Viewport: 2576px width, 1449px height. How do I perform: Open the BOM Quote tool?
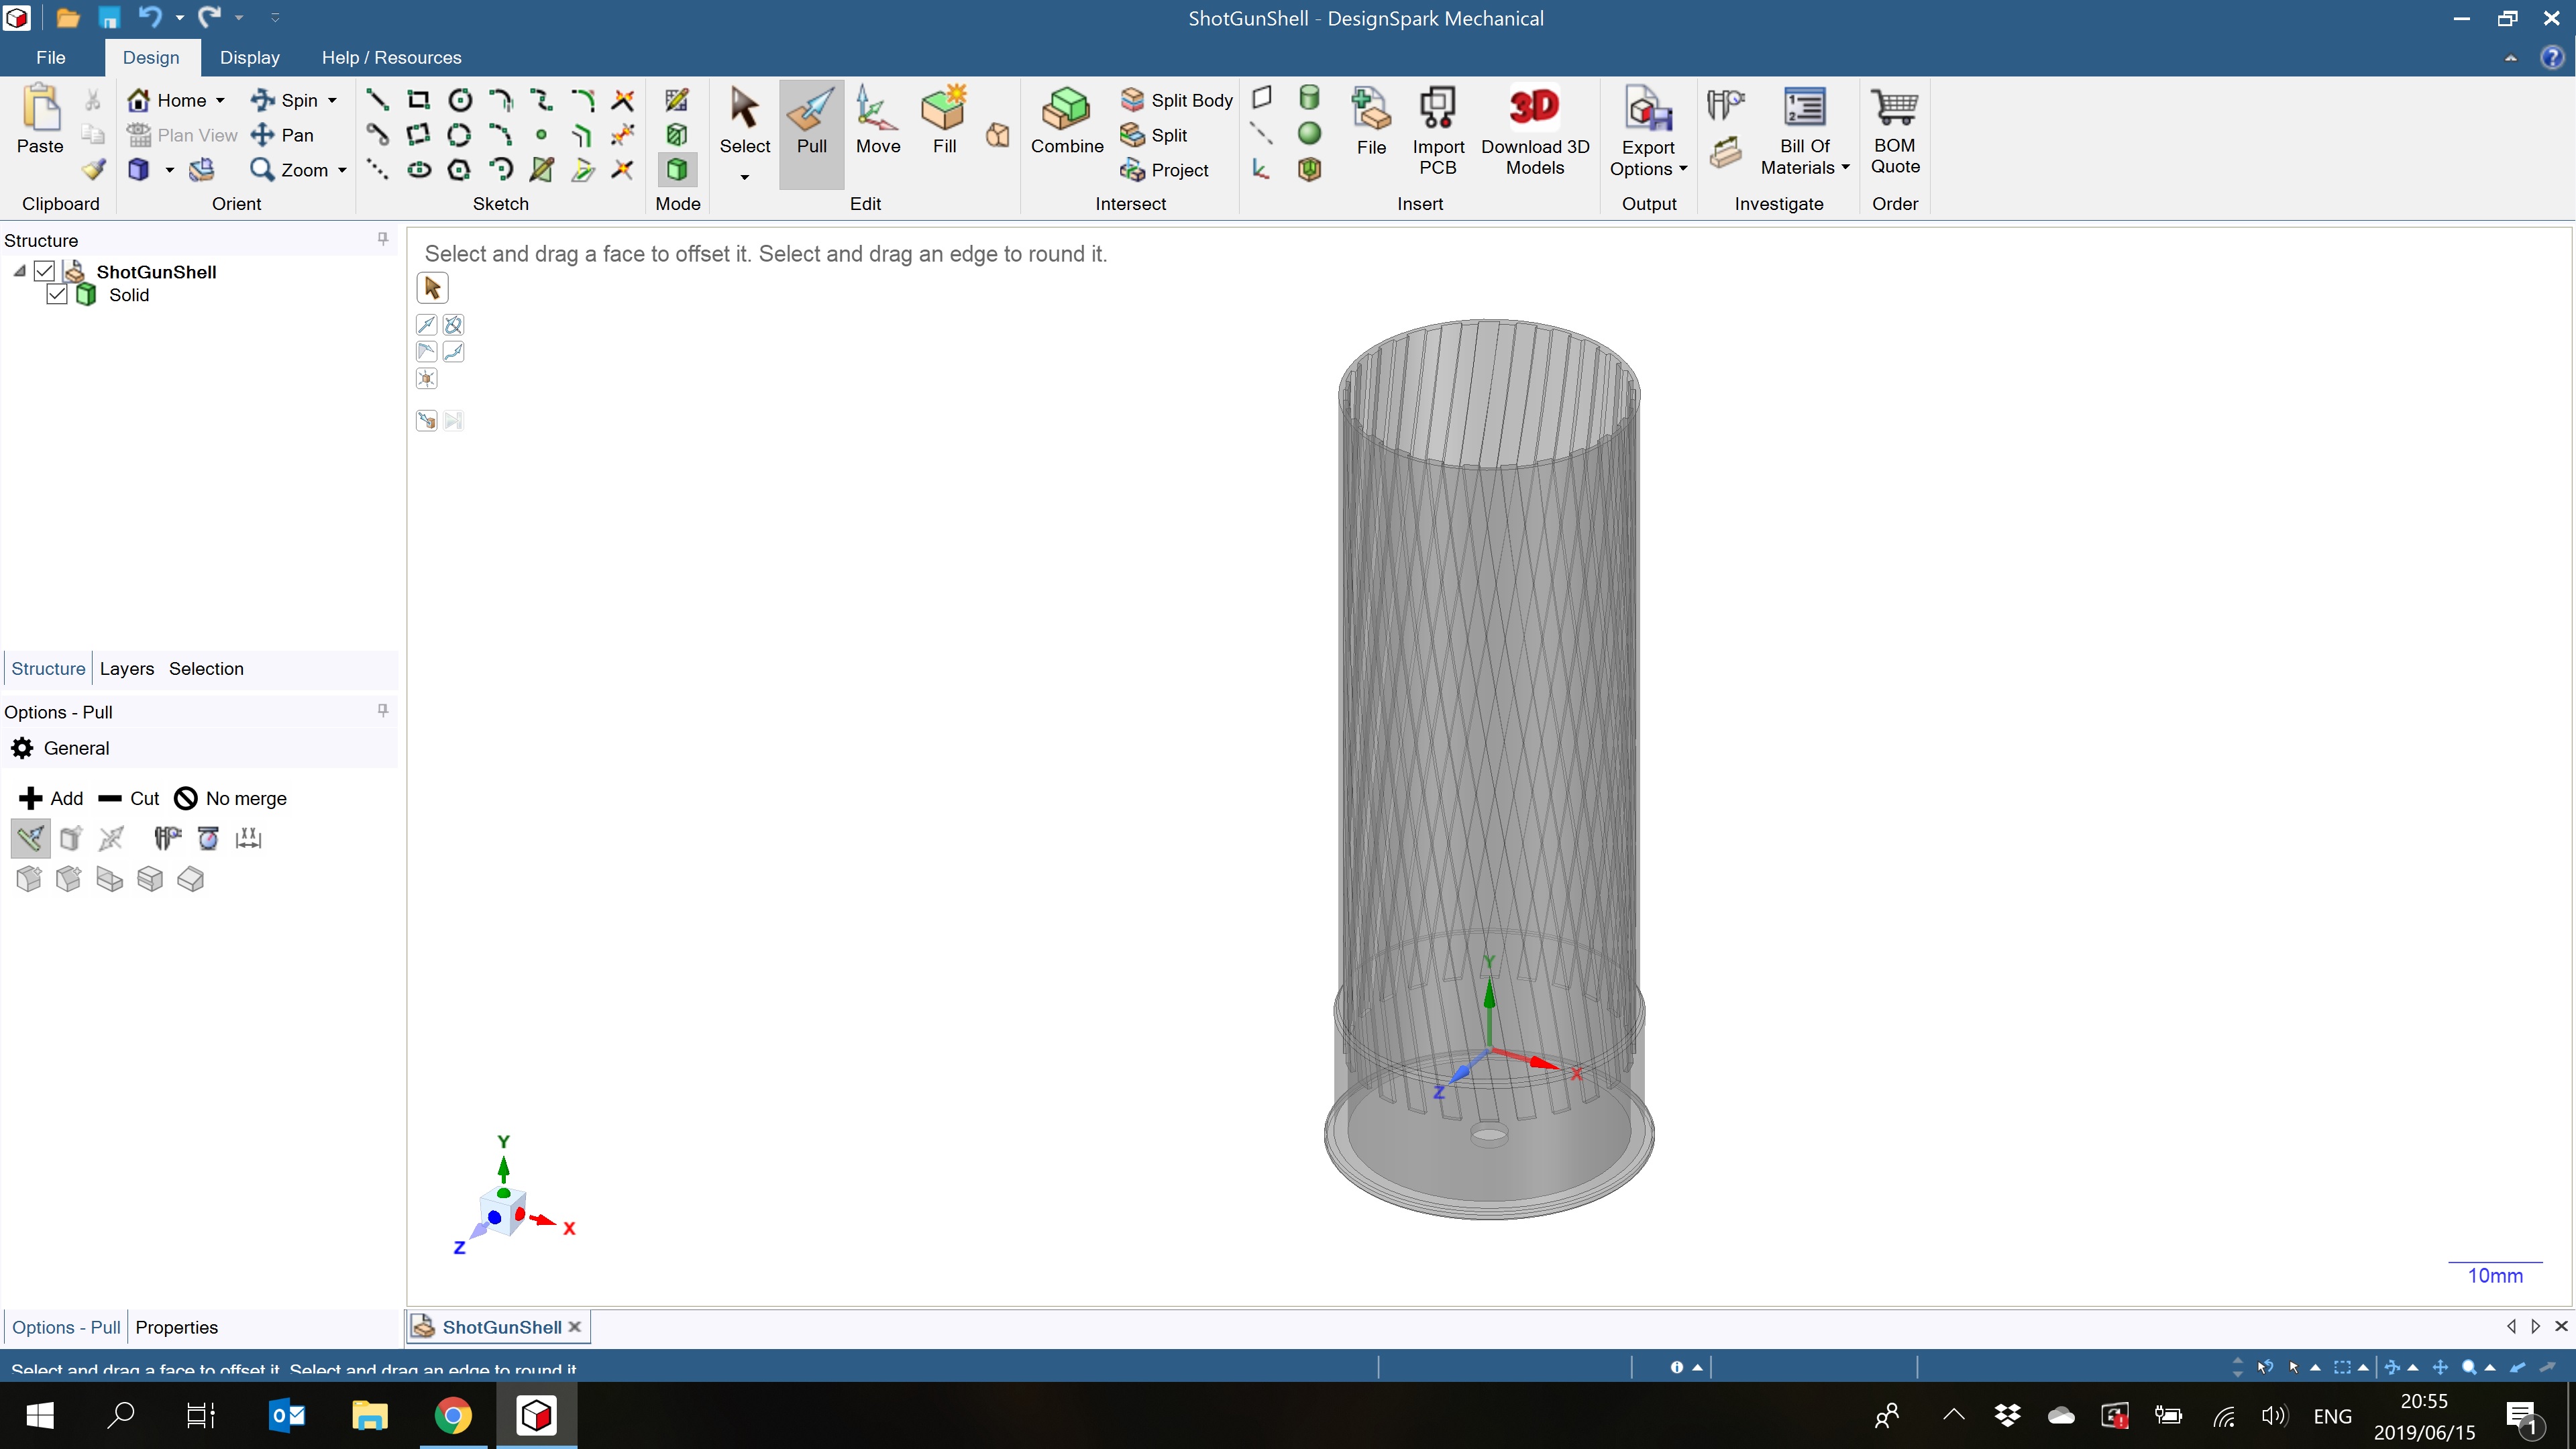pos(1894,131)
